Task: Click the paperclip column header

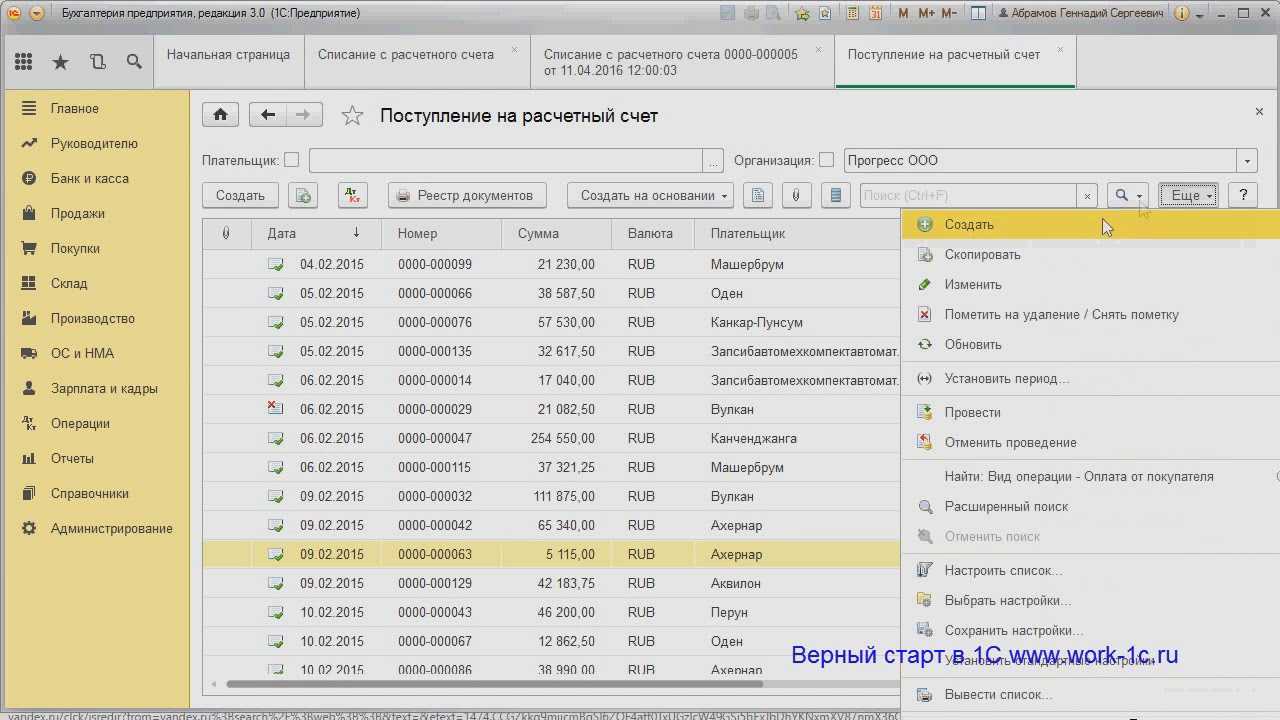Action: tap(226, 233)
